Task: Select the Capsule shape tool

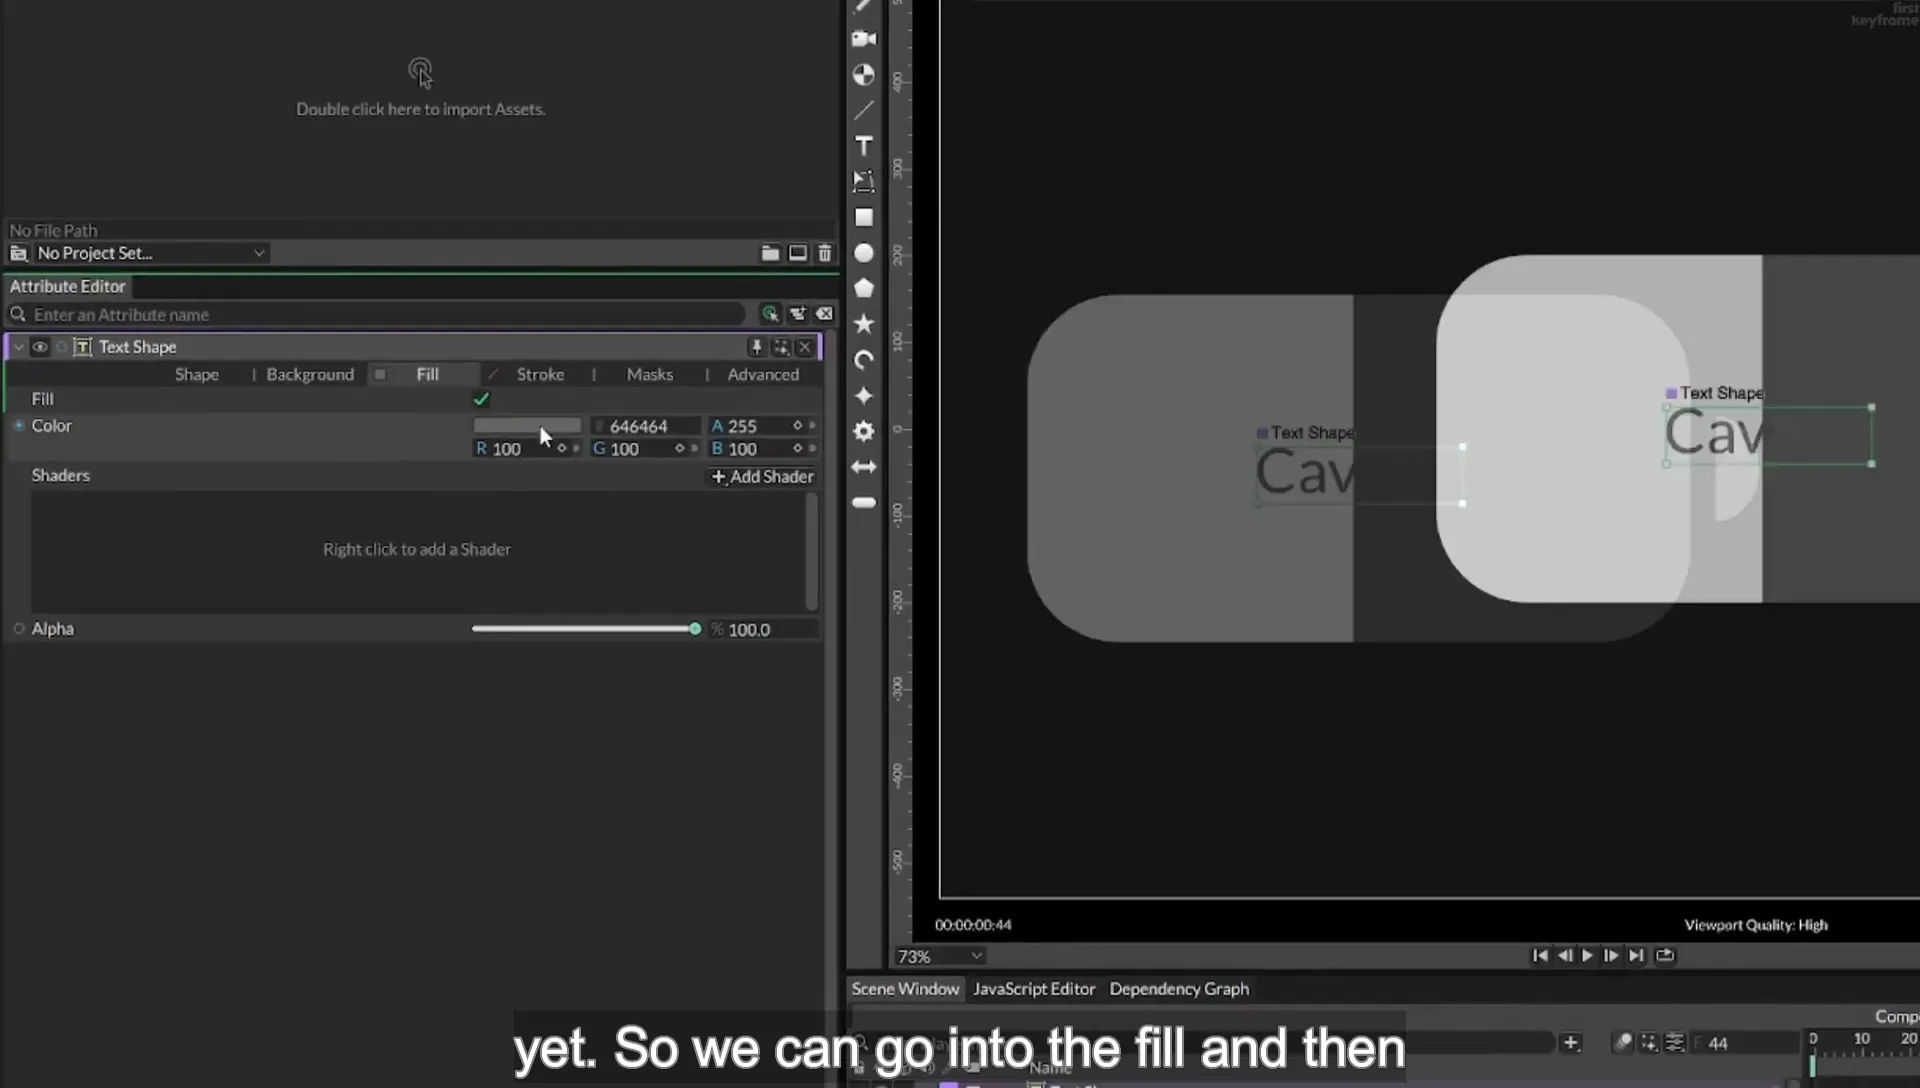Action: pyautogui.click(x=864, y=503)
